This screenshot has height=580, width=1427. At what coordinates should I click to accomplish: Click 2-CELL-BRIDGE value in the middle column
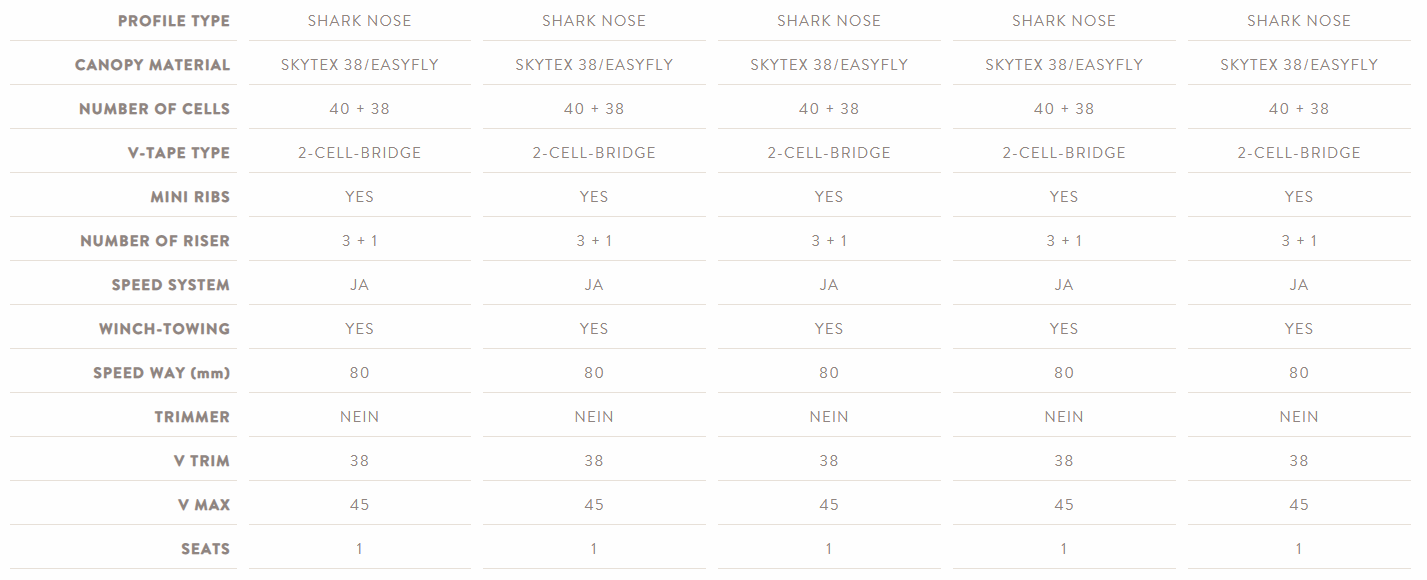[829, 153]
